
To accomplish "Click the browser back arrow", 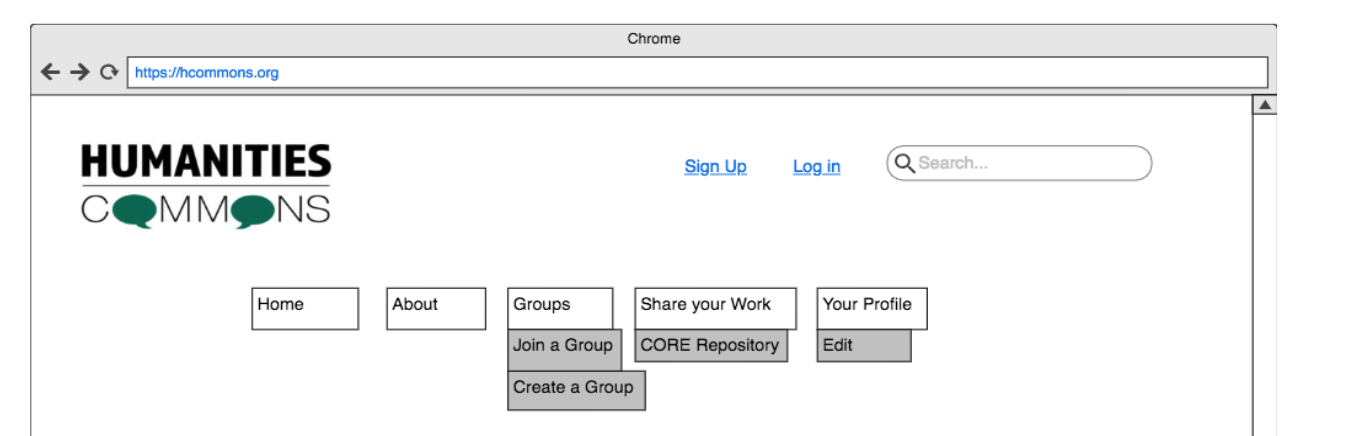I will [50, 72].
